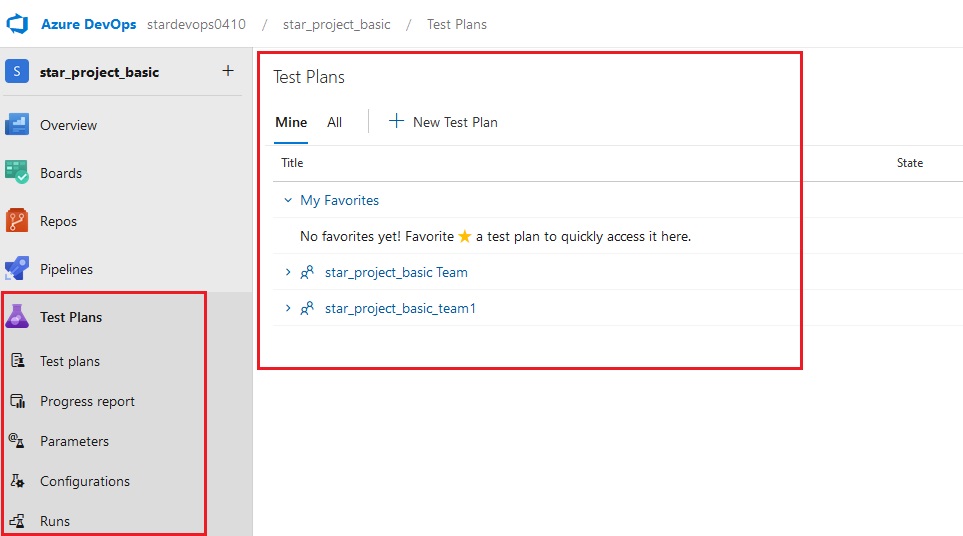
Task: Open the Parameters icon in sidebar
Action: tap(17, 441)
